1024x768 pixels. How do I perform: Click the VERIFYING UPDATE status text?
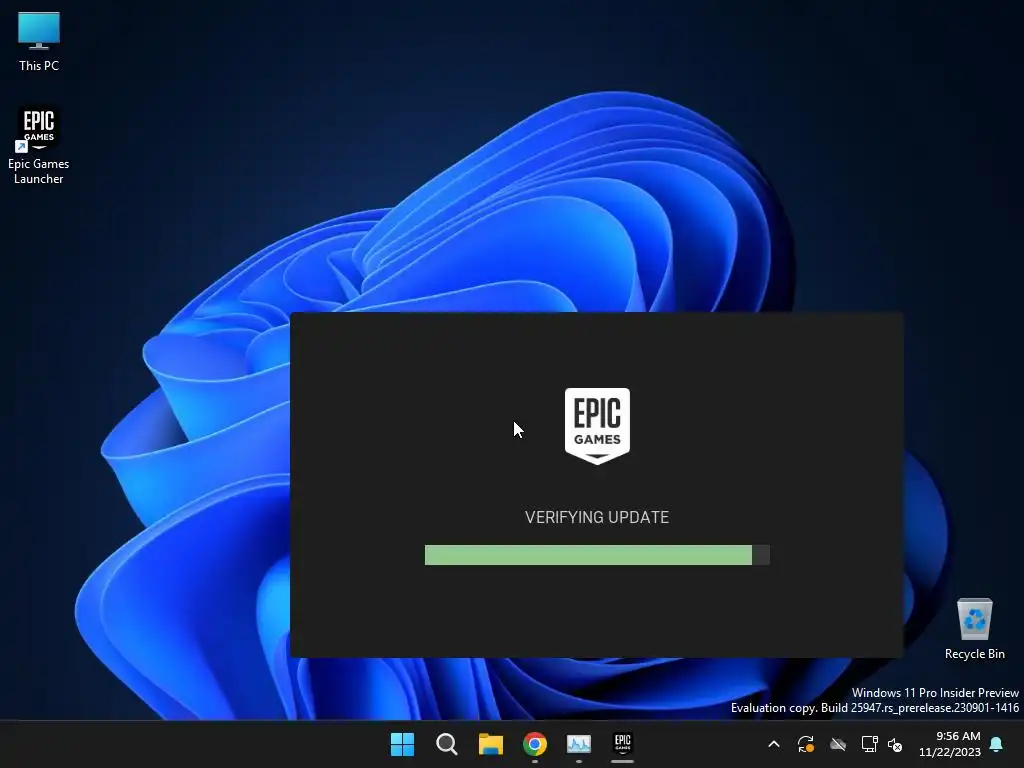pos(597,517)
